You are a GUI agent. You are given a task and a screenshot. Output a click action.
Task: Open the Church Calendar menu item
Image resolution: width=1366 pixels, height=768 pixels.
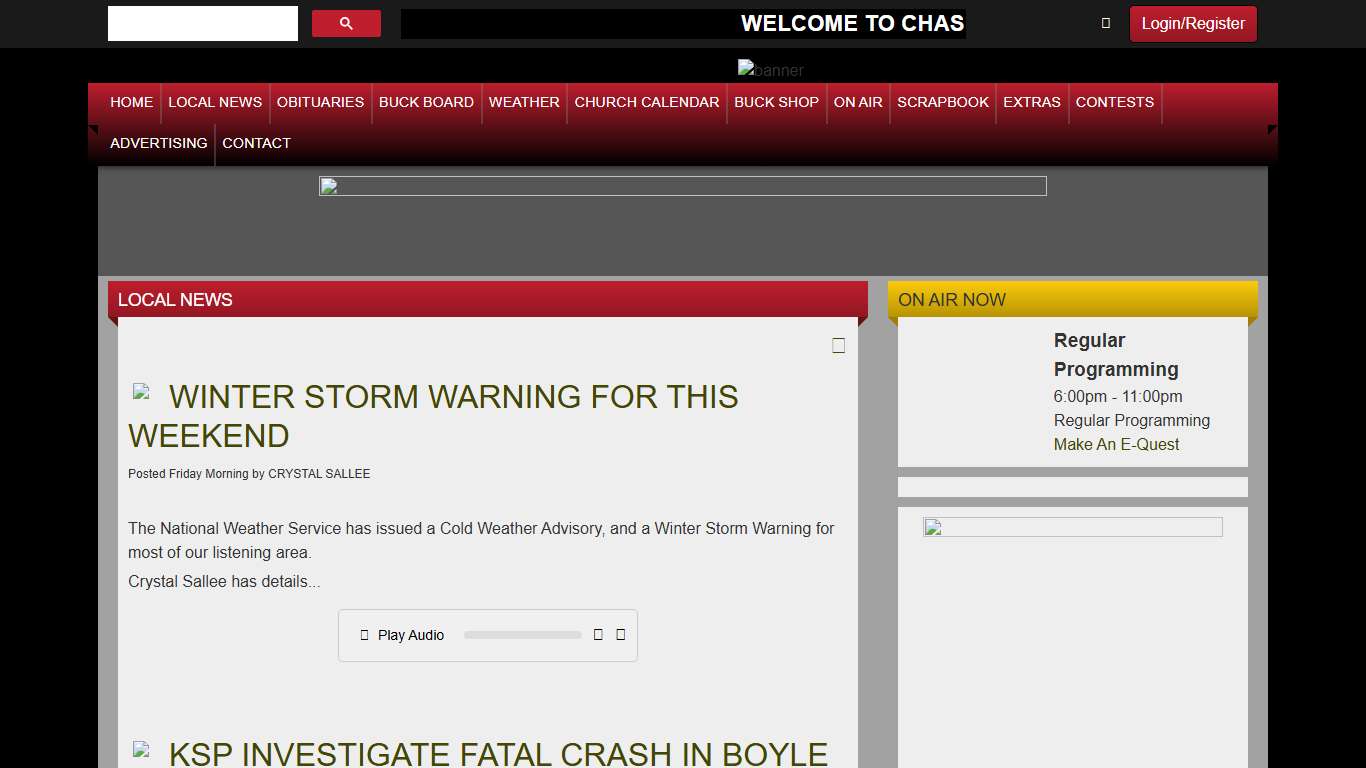click(x=646, y=102)
